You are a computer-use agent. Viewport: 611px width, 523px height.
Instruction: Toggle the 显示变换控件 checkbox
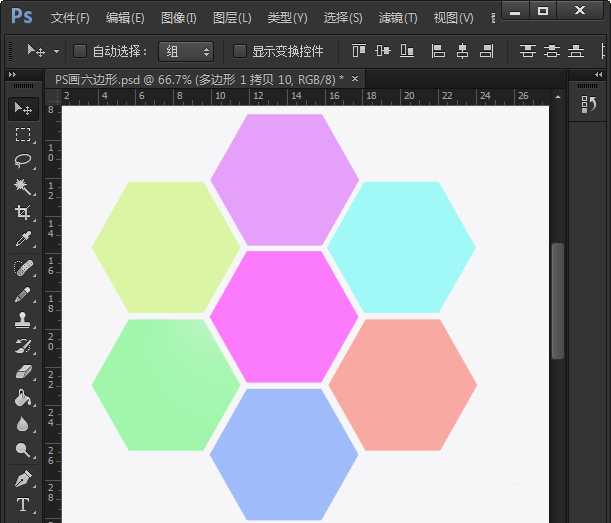tap(239, 51)
